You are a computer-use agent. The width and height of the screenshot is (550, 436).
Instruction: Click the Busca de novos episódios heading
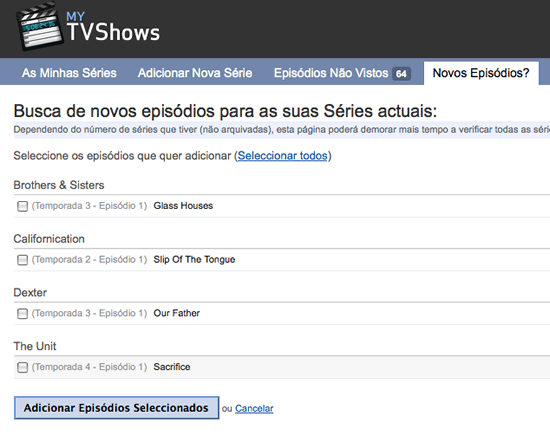225,111
